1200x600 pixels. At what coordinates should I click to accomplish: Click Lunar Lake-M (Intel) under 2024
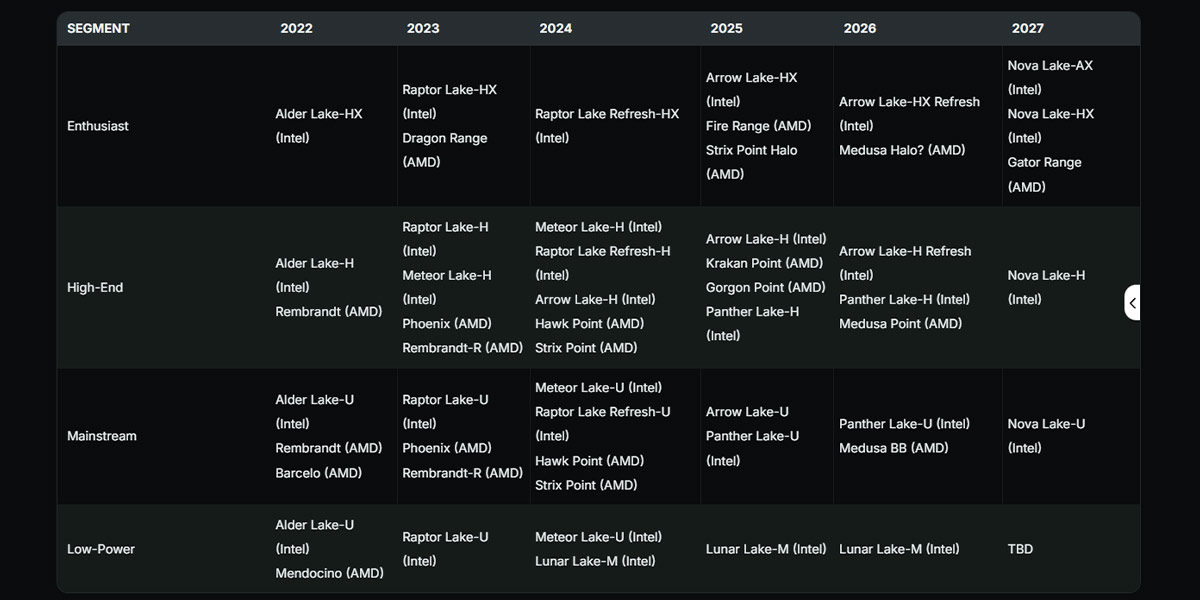coord(596,561)
